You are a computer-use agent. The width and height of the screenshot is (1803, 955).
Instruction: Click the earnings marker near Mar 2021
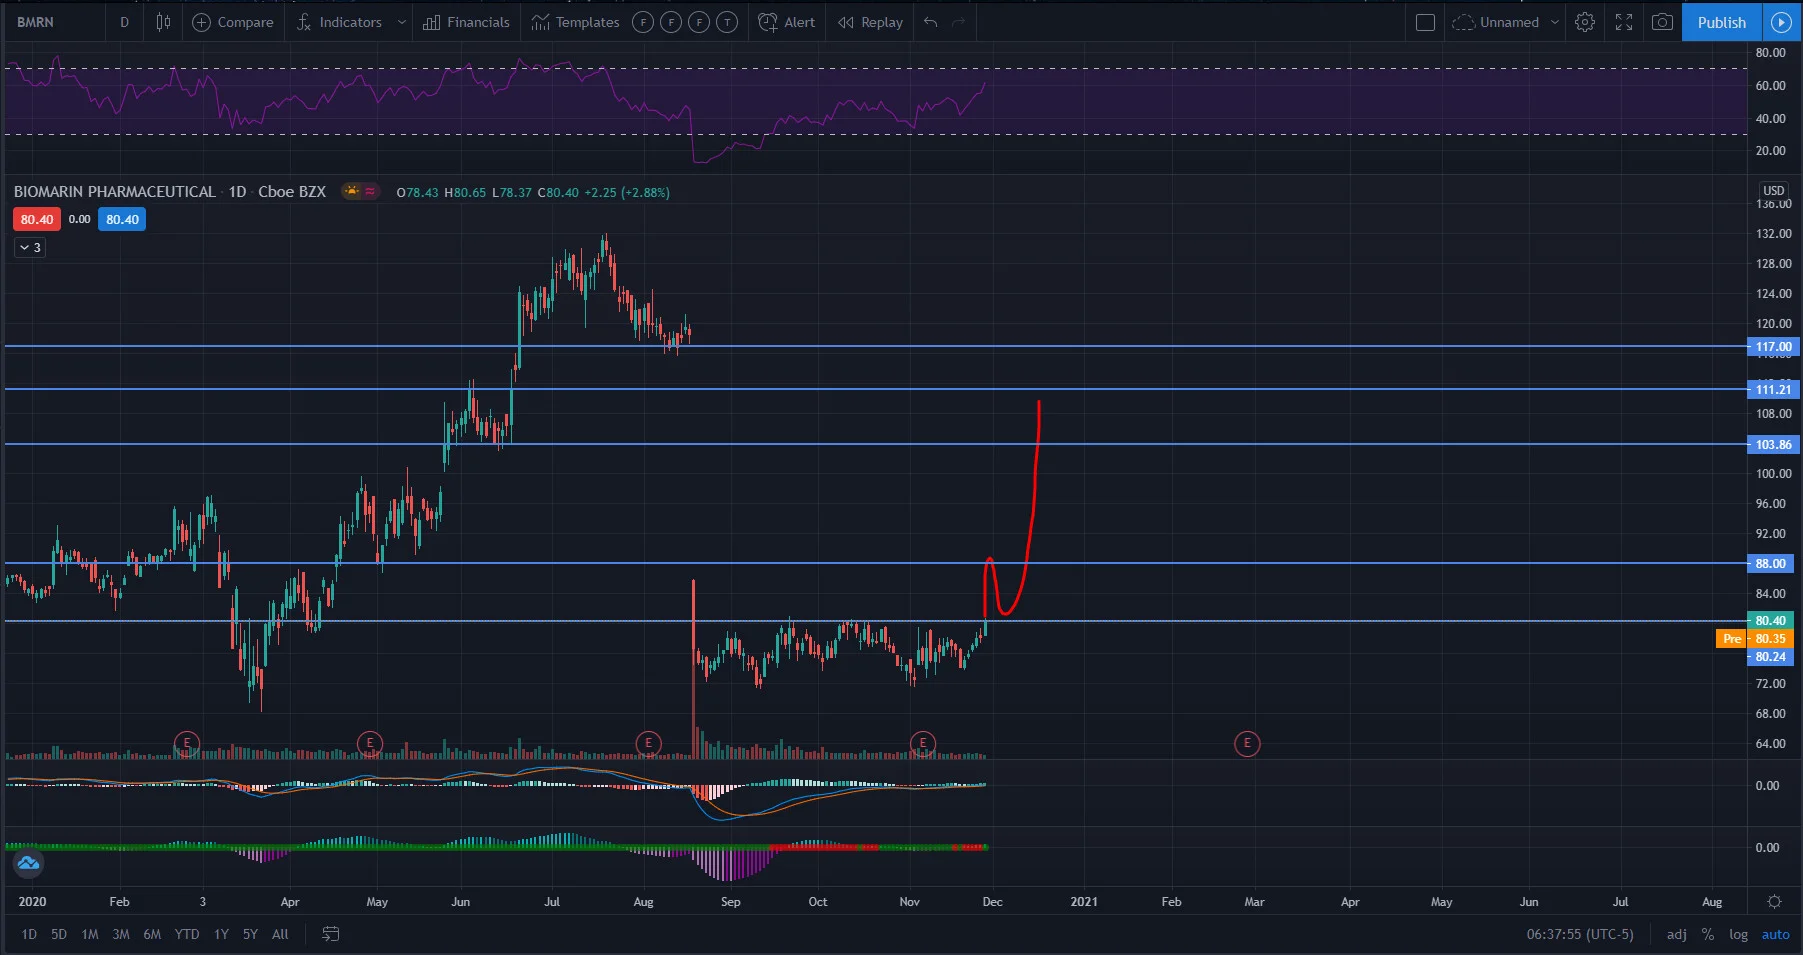[1247, 743]
